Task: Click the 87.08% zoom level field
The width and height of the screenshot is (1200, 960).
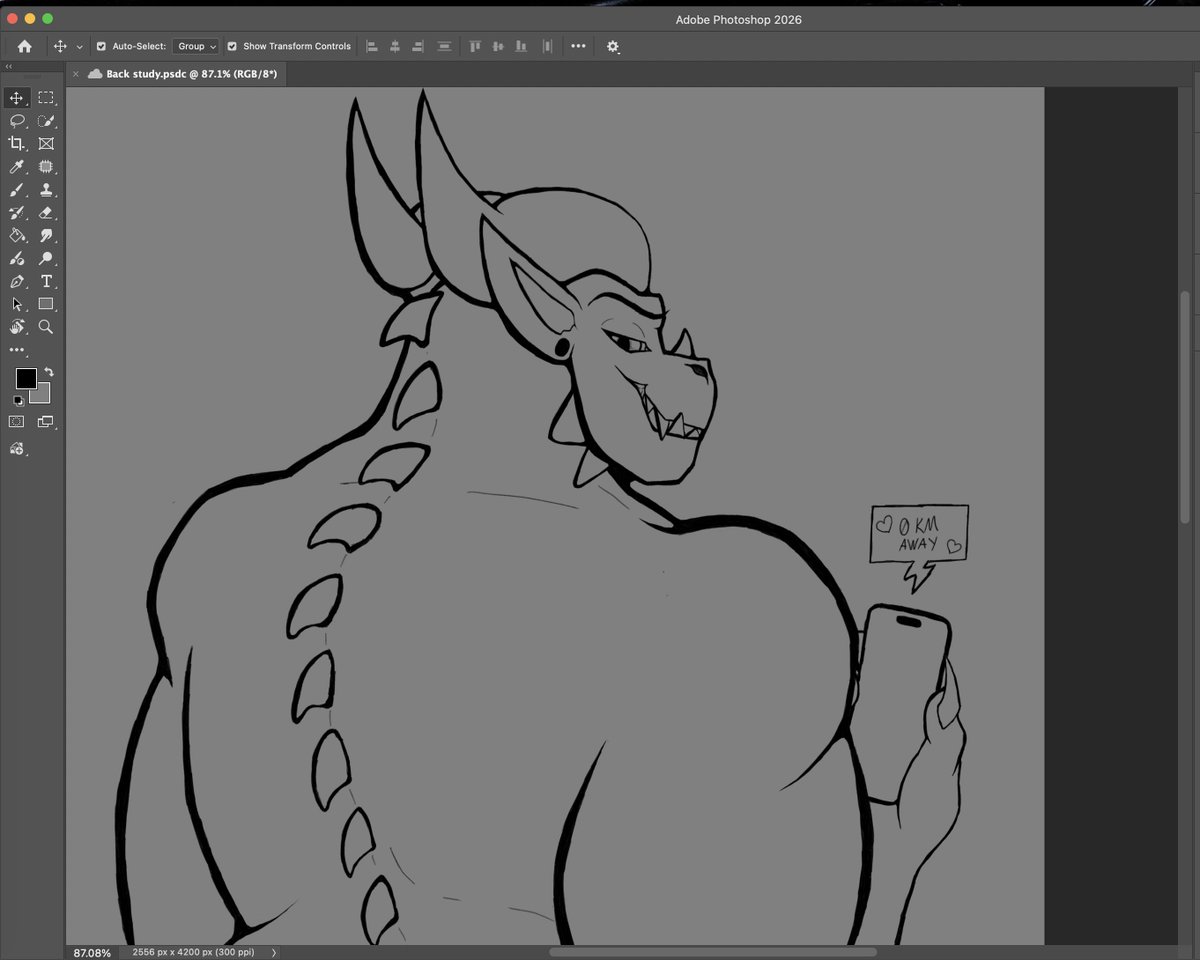Action: (92, 953)
